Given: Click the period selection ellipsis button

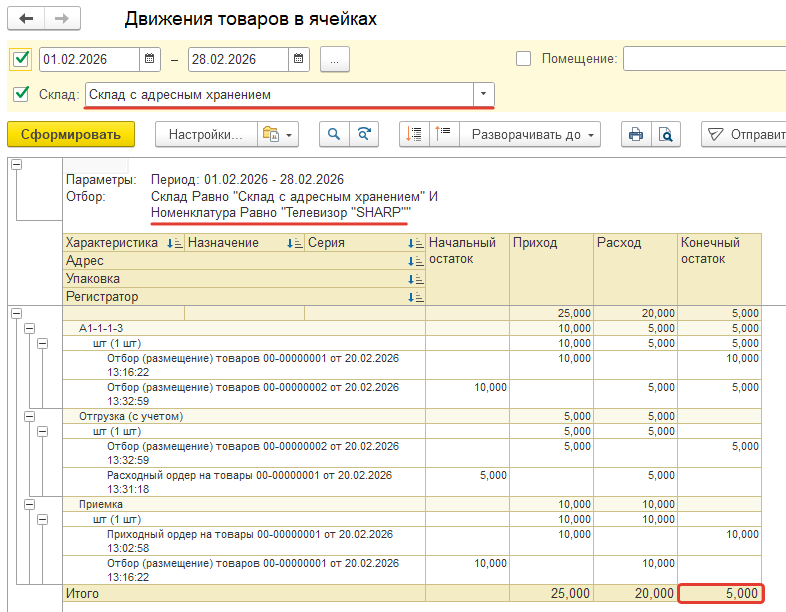Looking at the screenshot, I should pos(334,59).
